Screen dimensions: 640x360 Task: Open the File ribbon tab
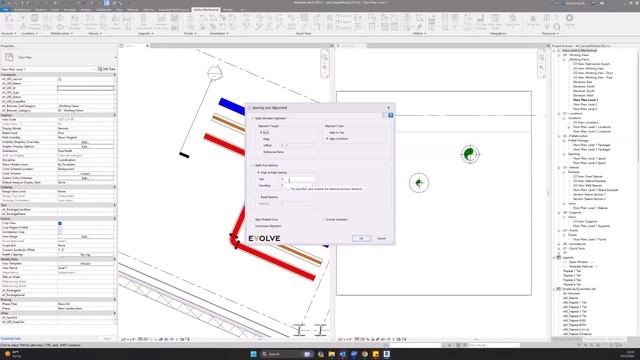pos(6,9)
